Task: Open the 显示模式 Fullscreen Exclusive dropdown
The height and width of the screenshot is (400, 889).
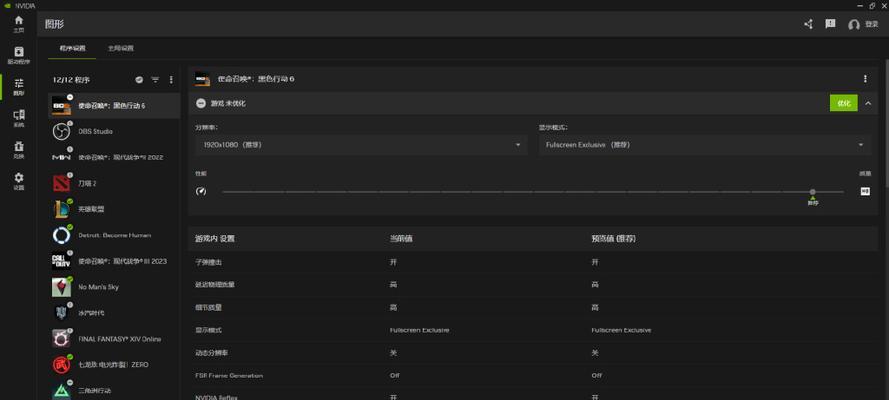Action: (x=705, y=145)
